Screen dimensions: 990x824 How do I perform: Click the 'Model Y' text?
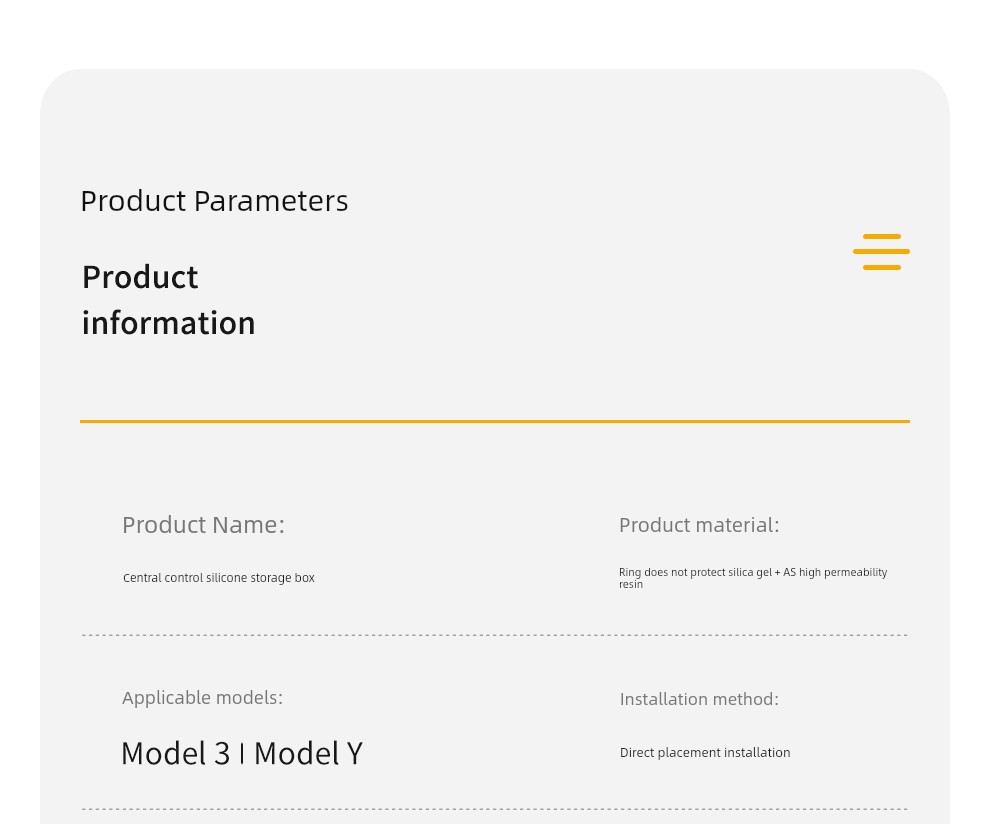[x=308, y=753]
